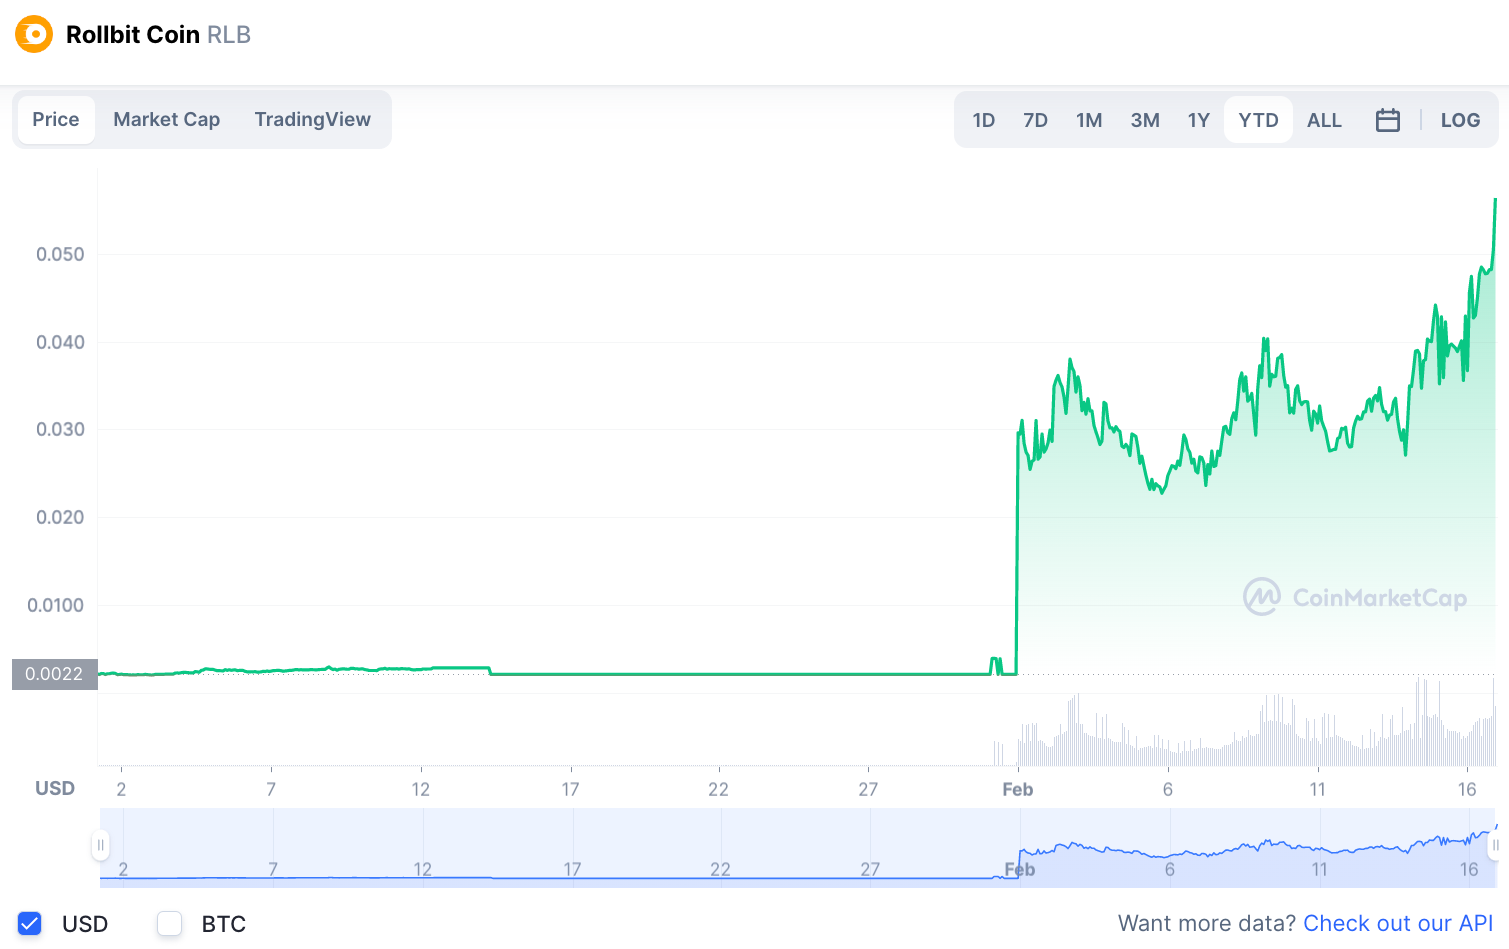
Task: Click the USD axis currency label
Action: 55,788
